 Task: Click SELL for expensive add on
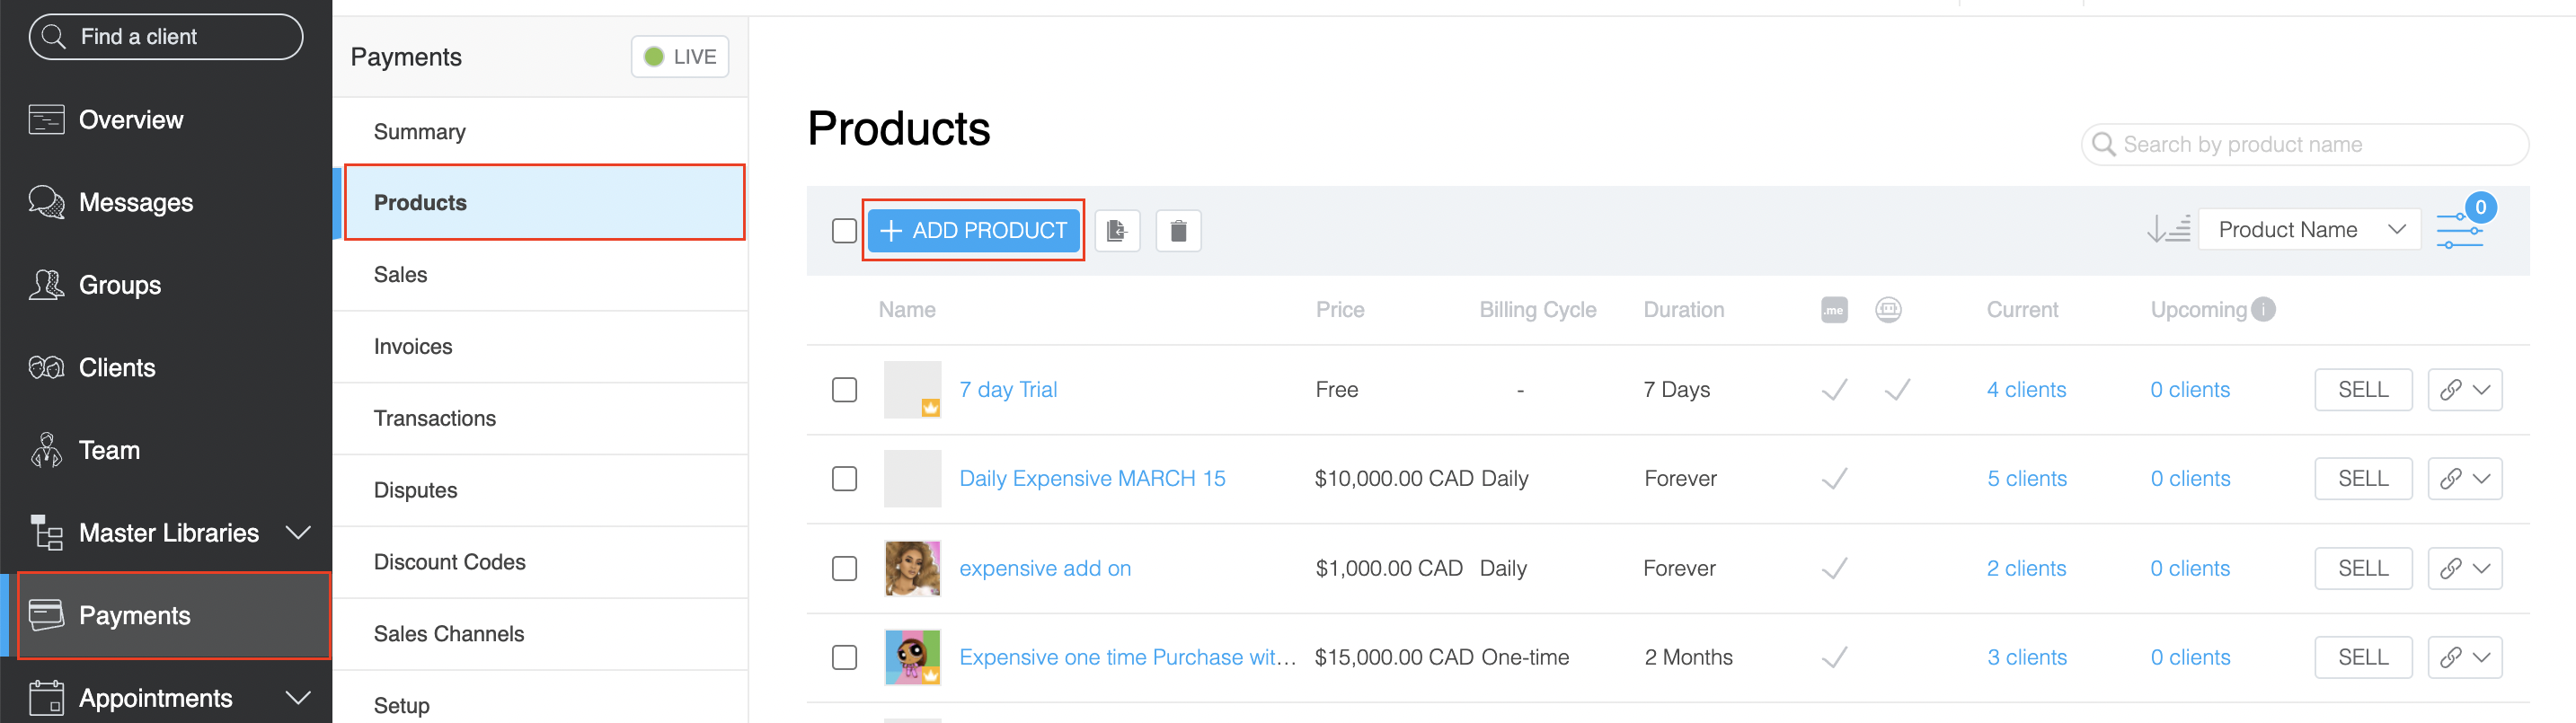2362,569
